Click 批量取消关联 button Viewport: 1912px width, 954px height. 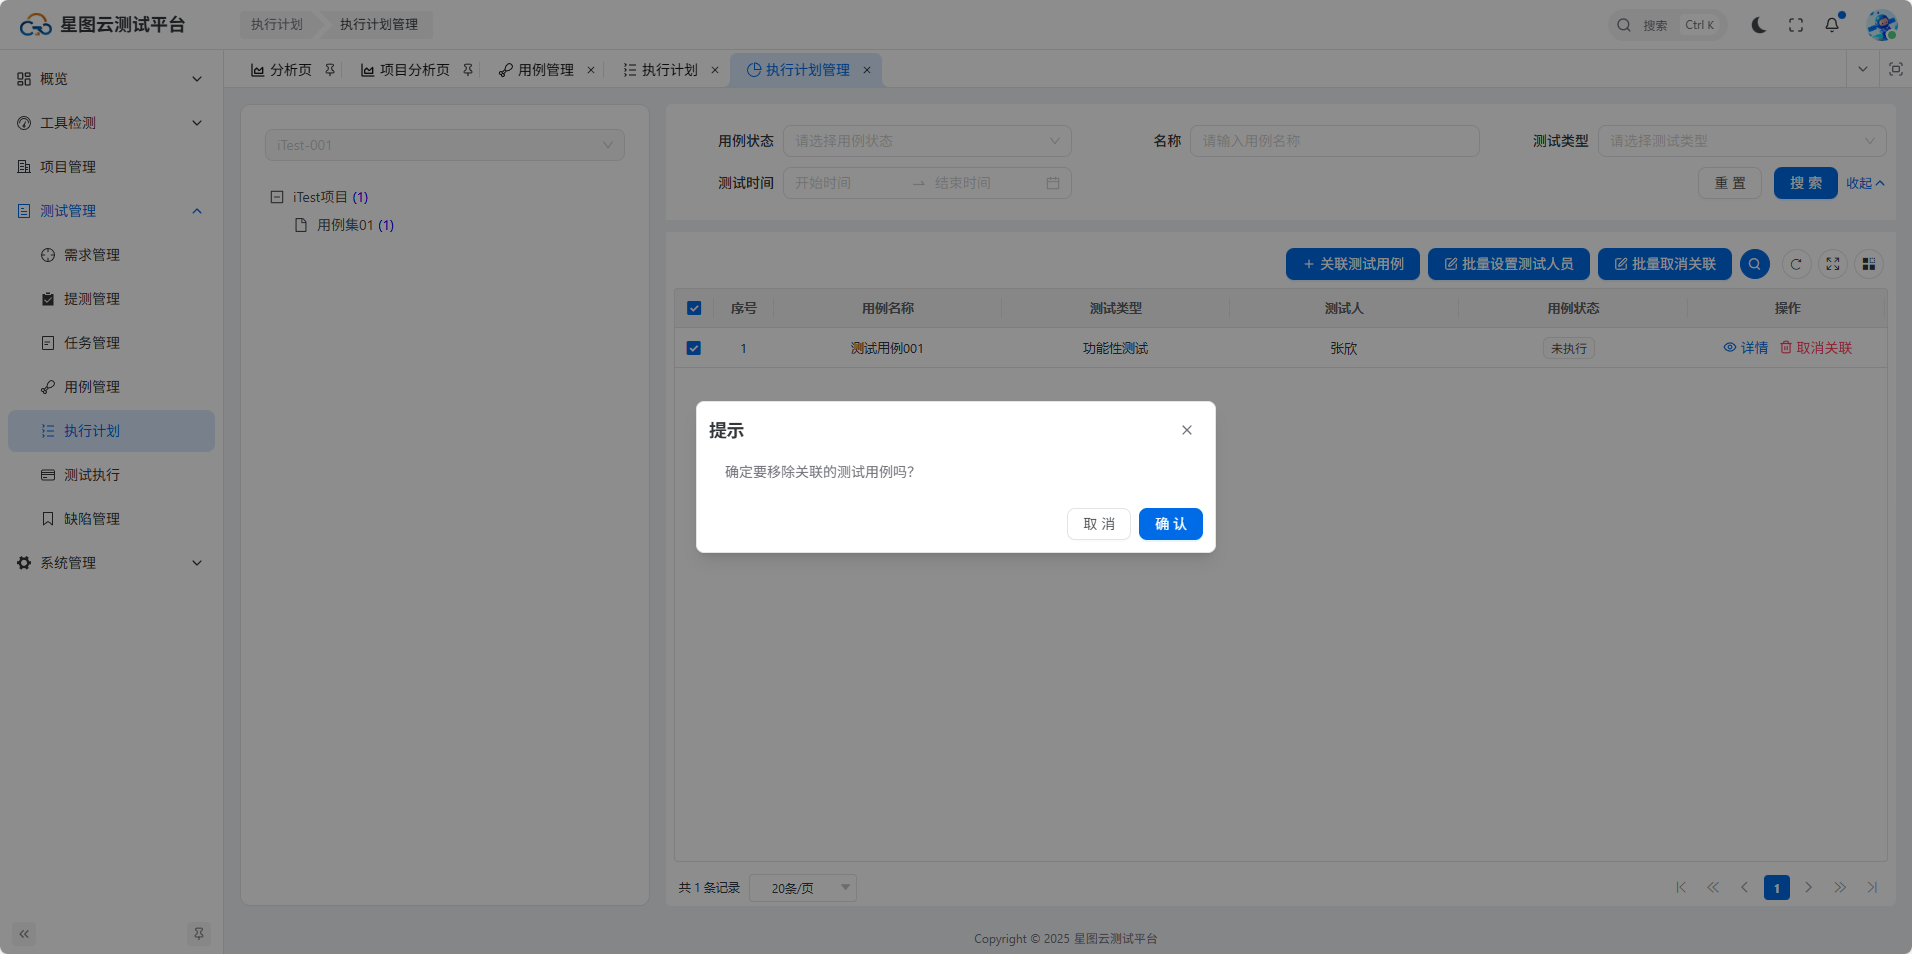click(x=1664, y=264)
